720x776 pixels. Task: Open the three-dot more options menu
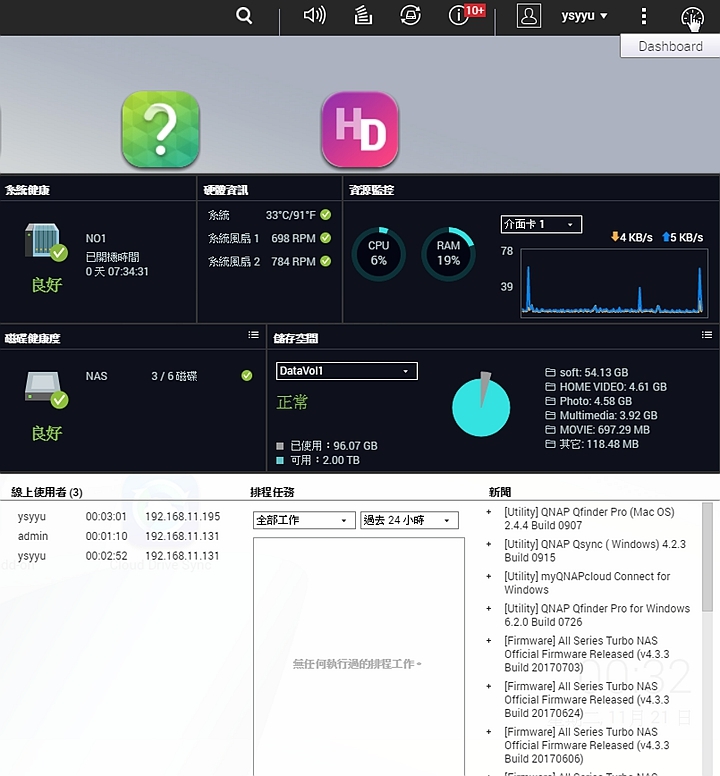point(643,16)
